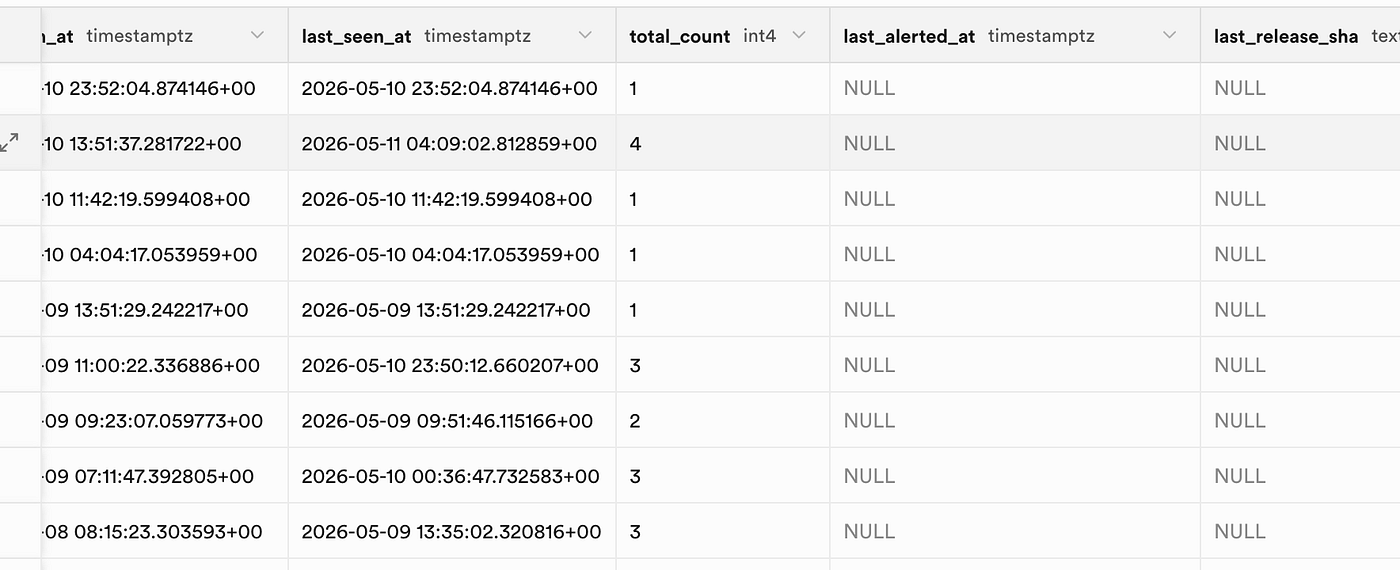1400x570 pixels.
Task: Select last_seen_at cell 2026-05-10 00:36:47.732583+00
Action: pyautogui.click(x=452, y=476)
